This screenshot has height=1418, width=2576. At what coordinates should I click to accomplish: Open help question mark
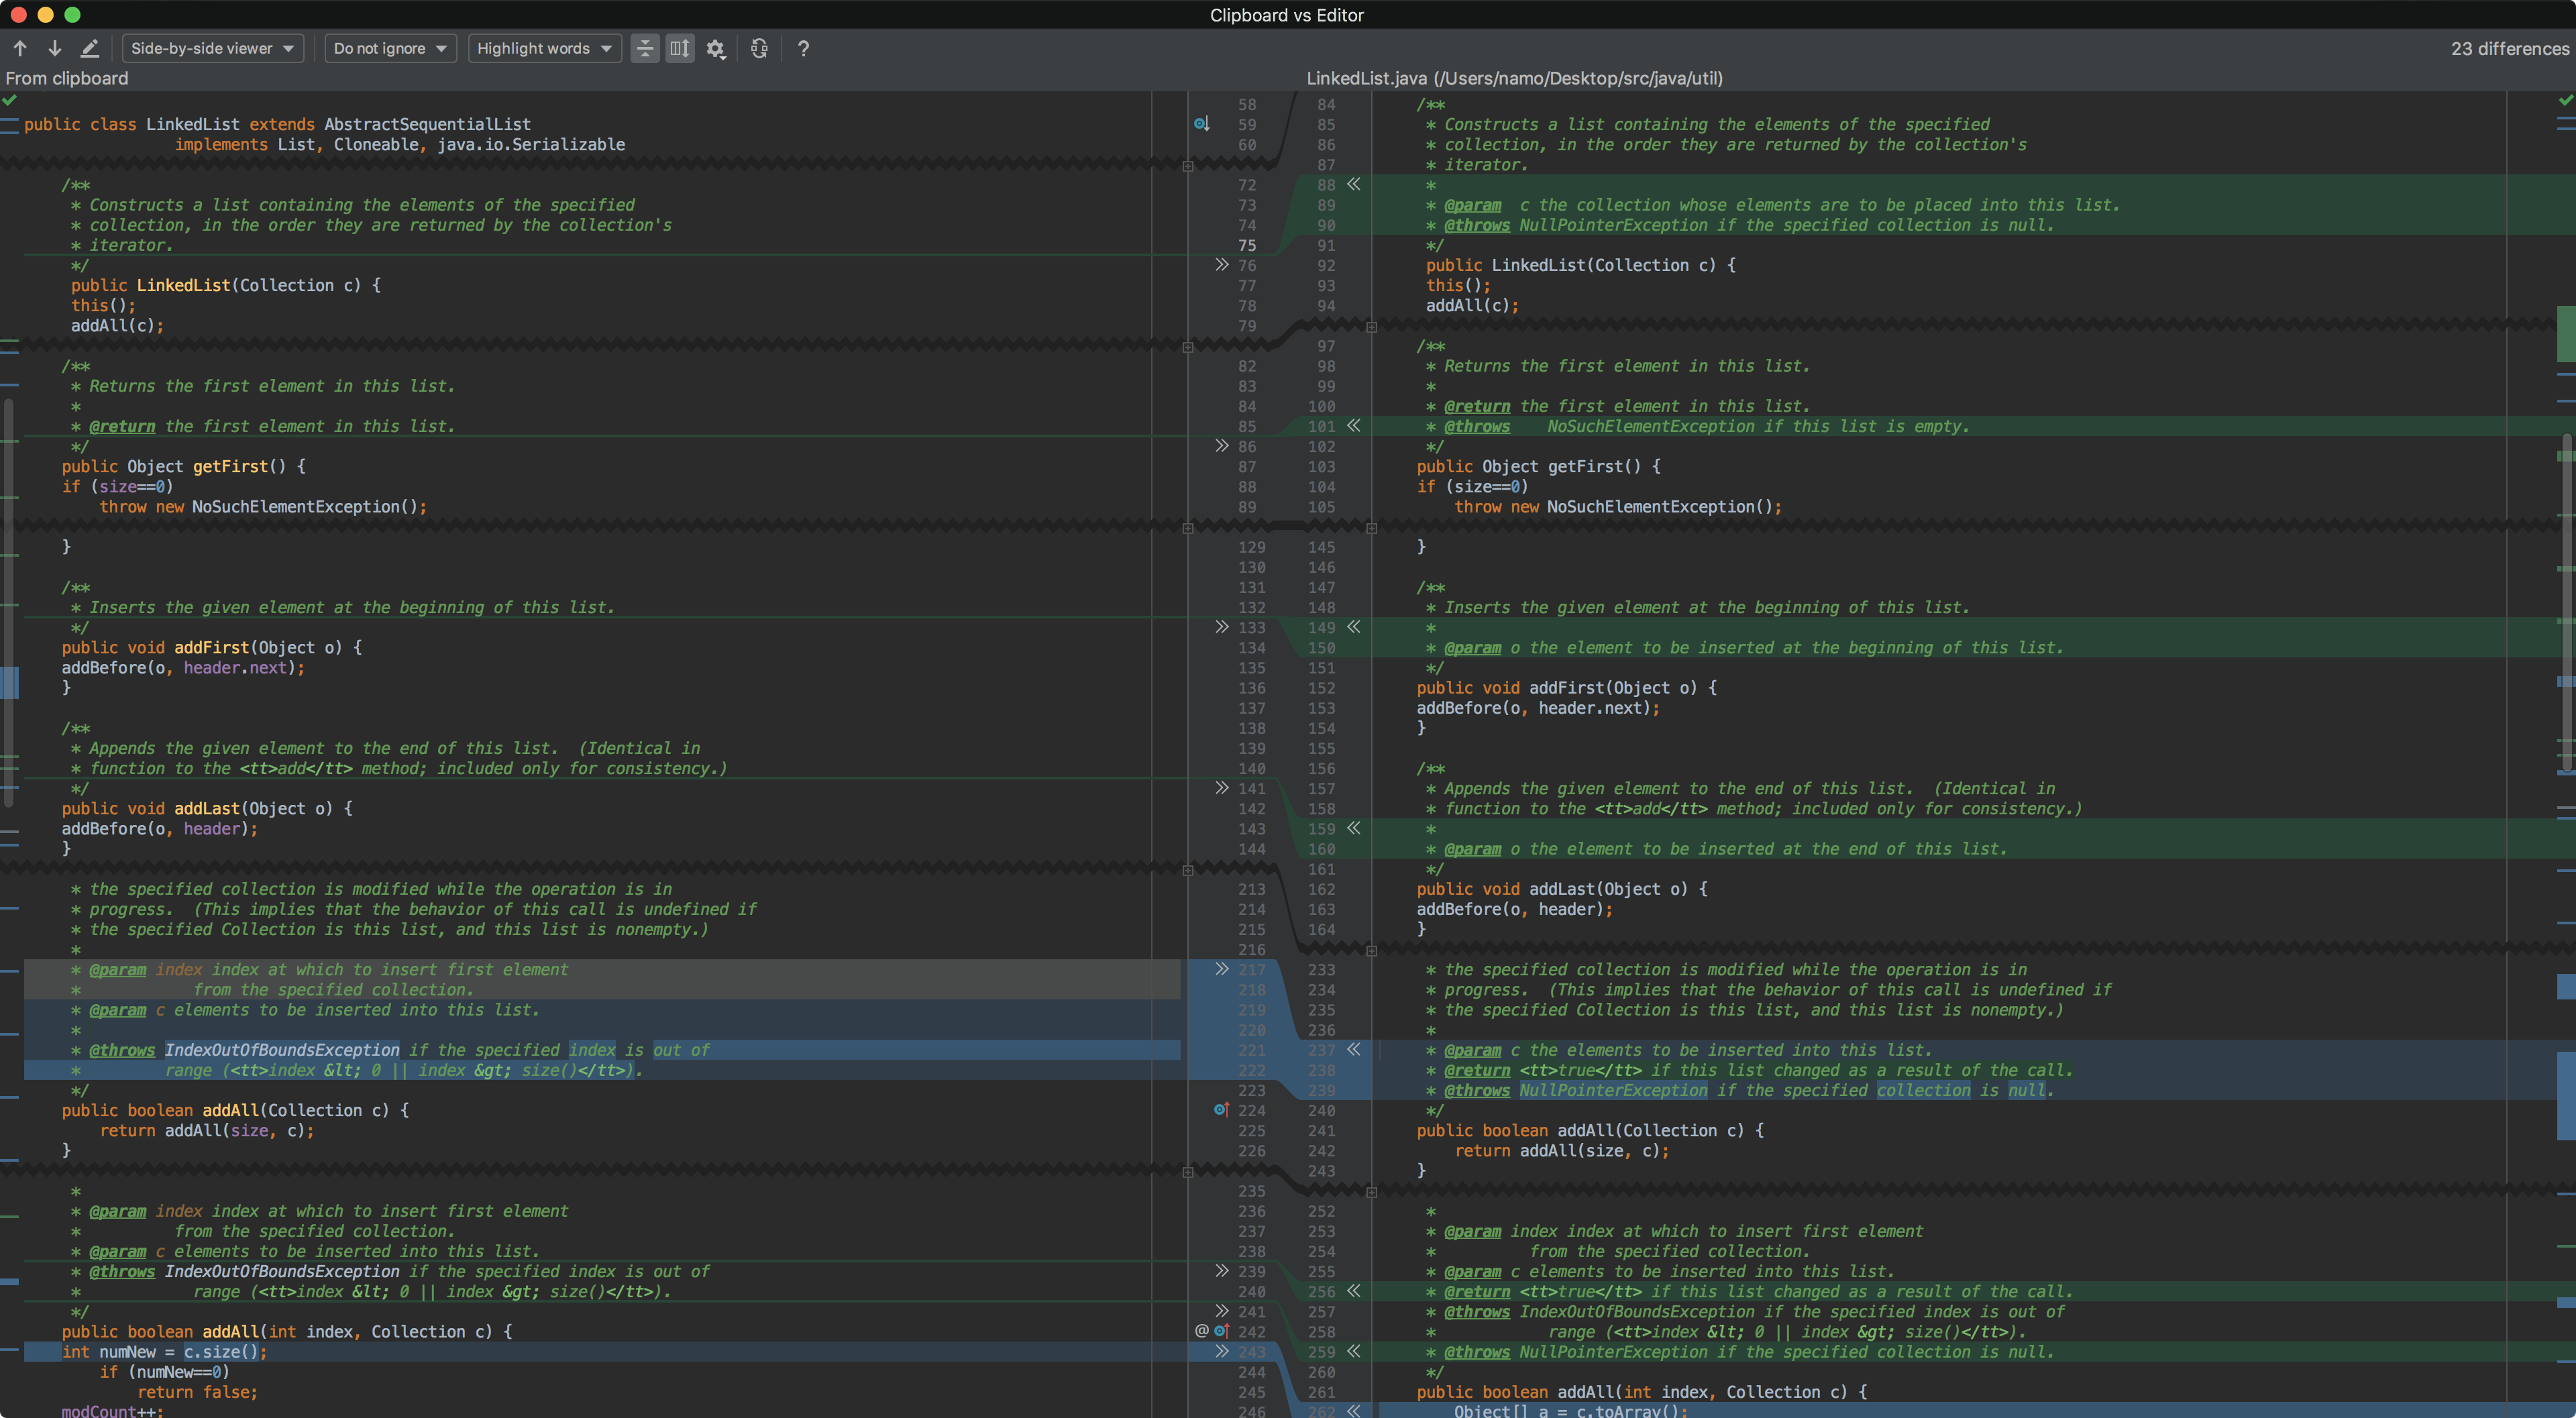point(803,48)
